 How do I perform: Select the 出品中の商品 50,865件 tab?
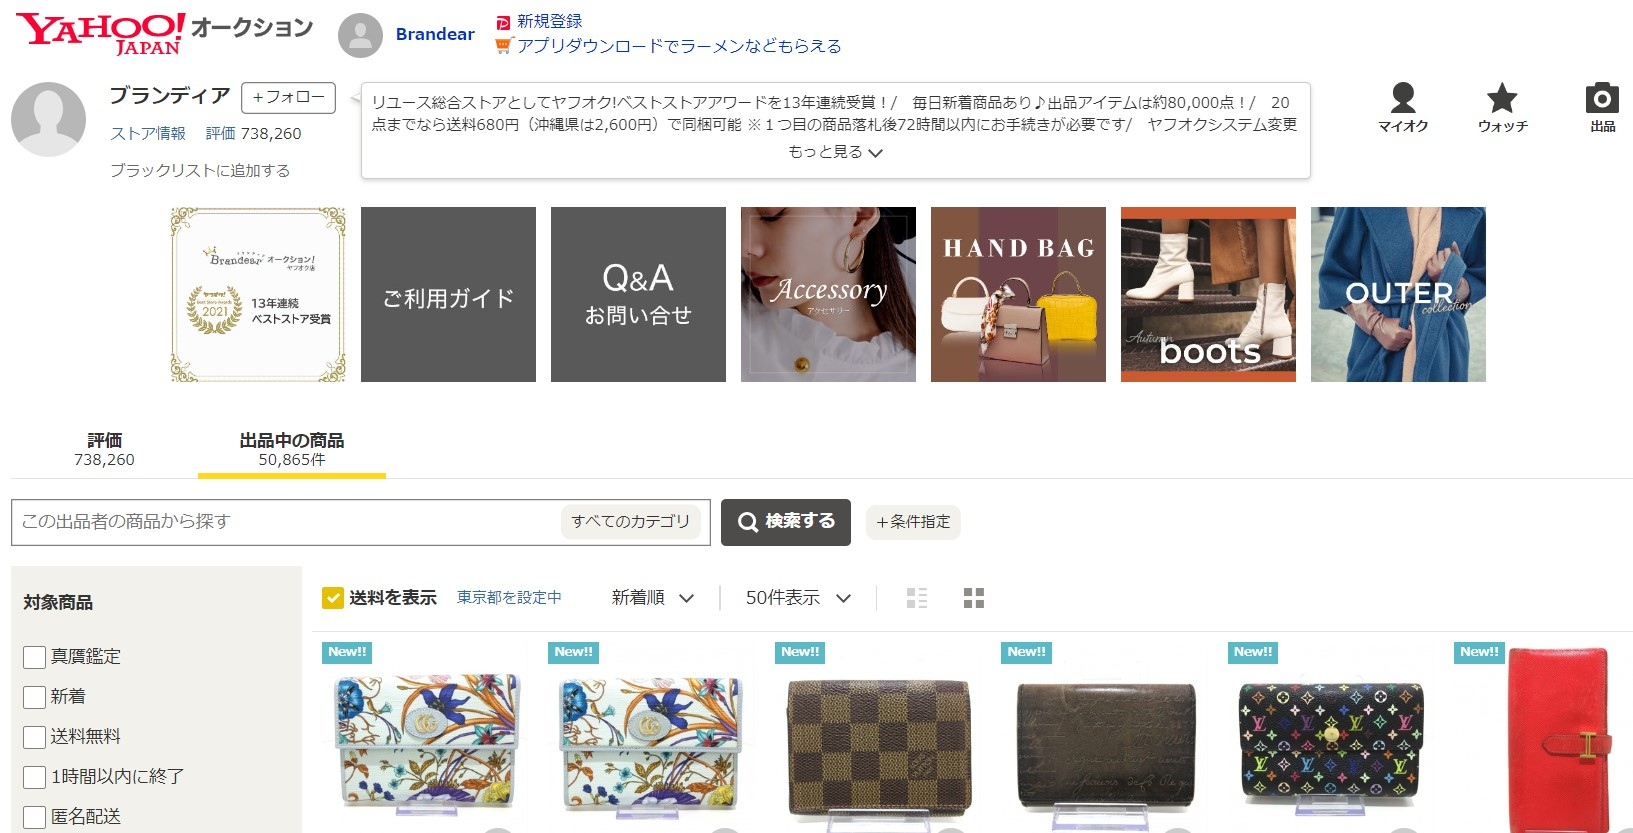[x=292, y=449]
